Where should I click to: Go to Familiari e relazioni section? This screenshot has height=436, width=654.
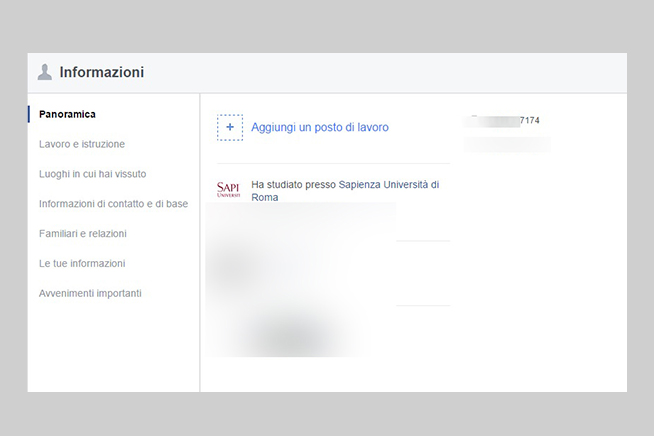point(83,234)
